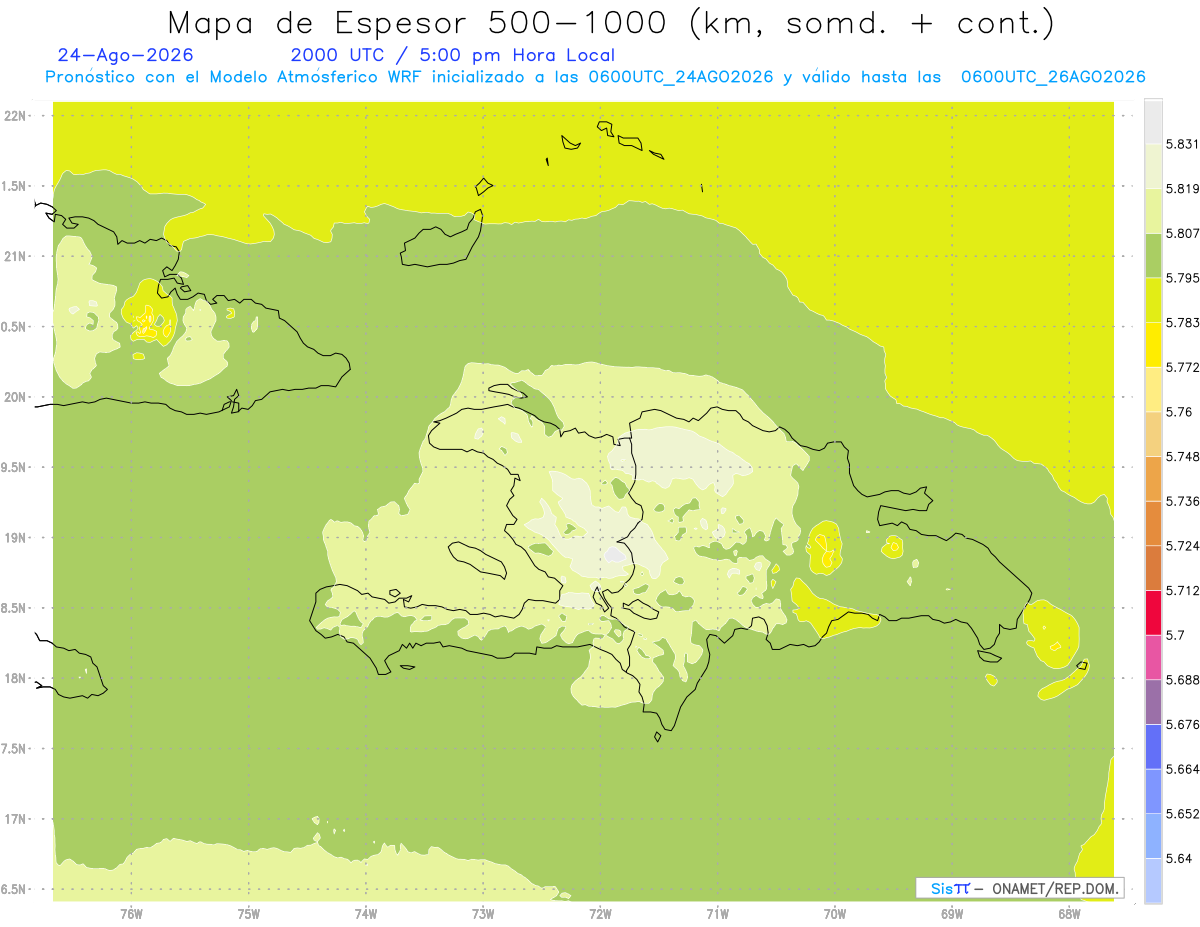Click the longitude label "72W"
Viewport: 1200px width, 927px height.
click(600, 913)
